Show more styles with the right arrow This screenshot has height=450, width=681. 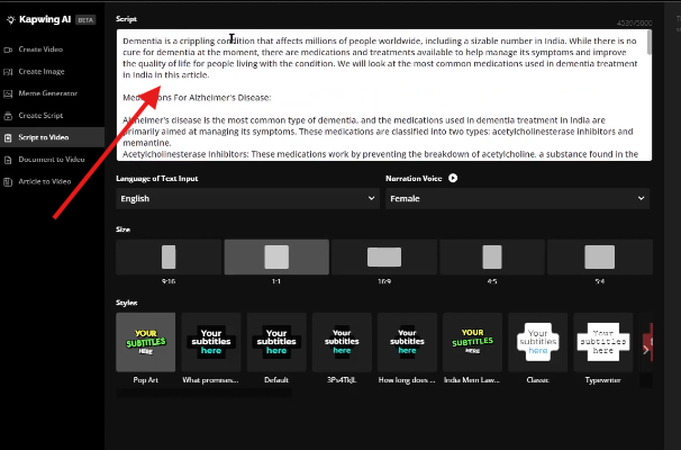click(646, 350)
